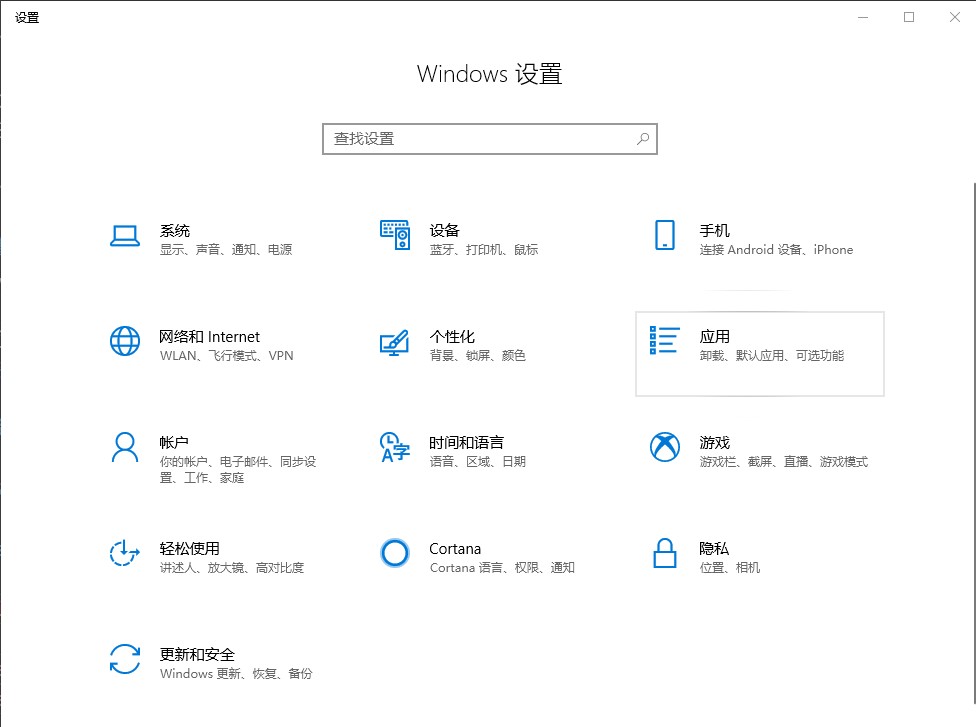Open 网络和 Internet title

click(x=209, y=337)
